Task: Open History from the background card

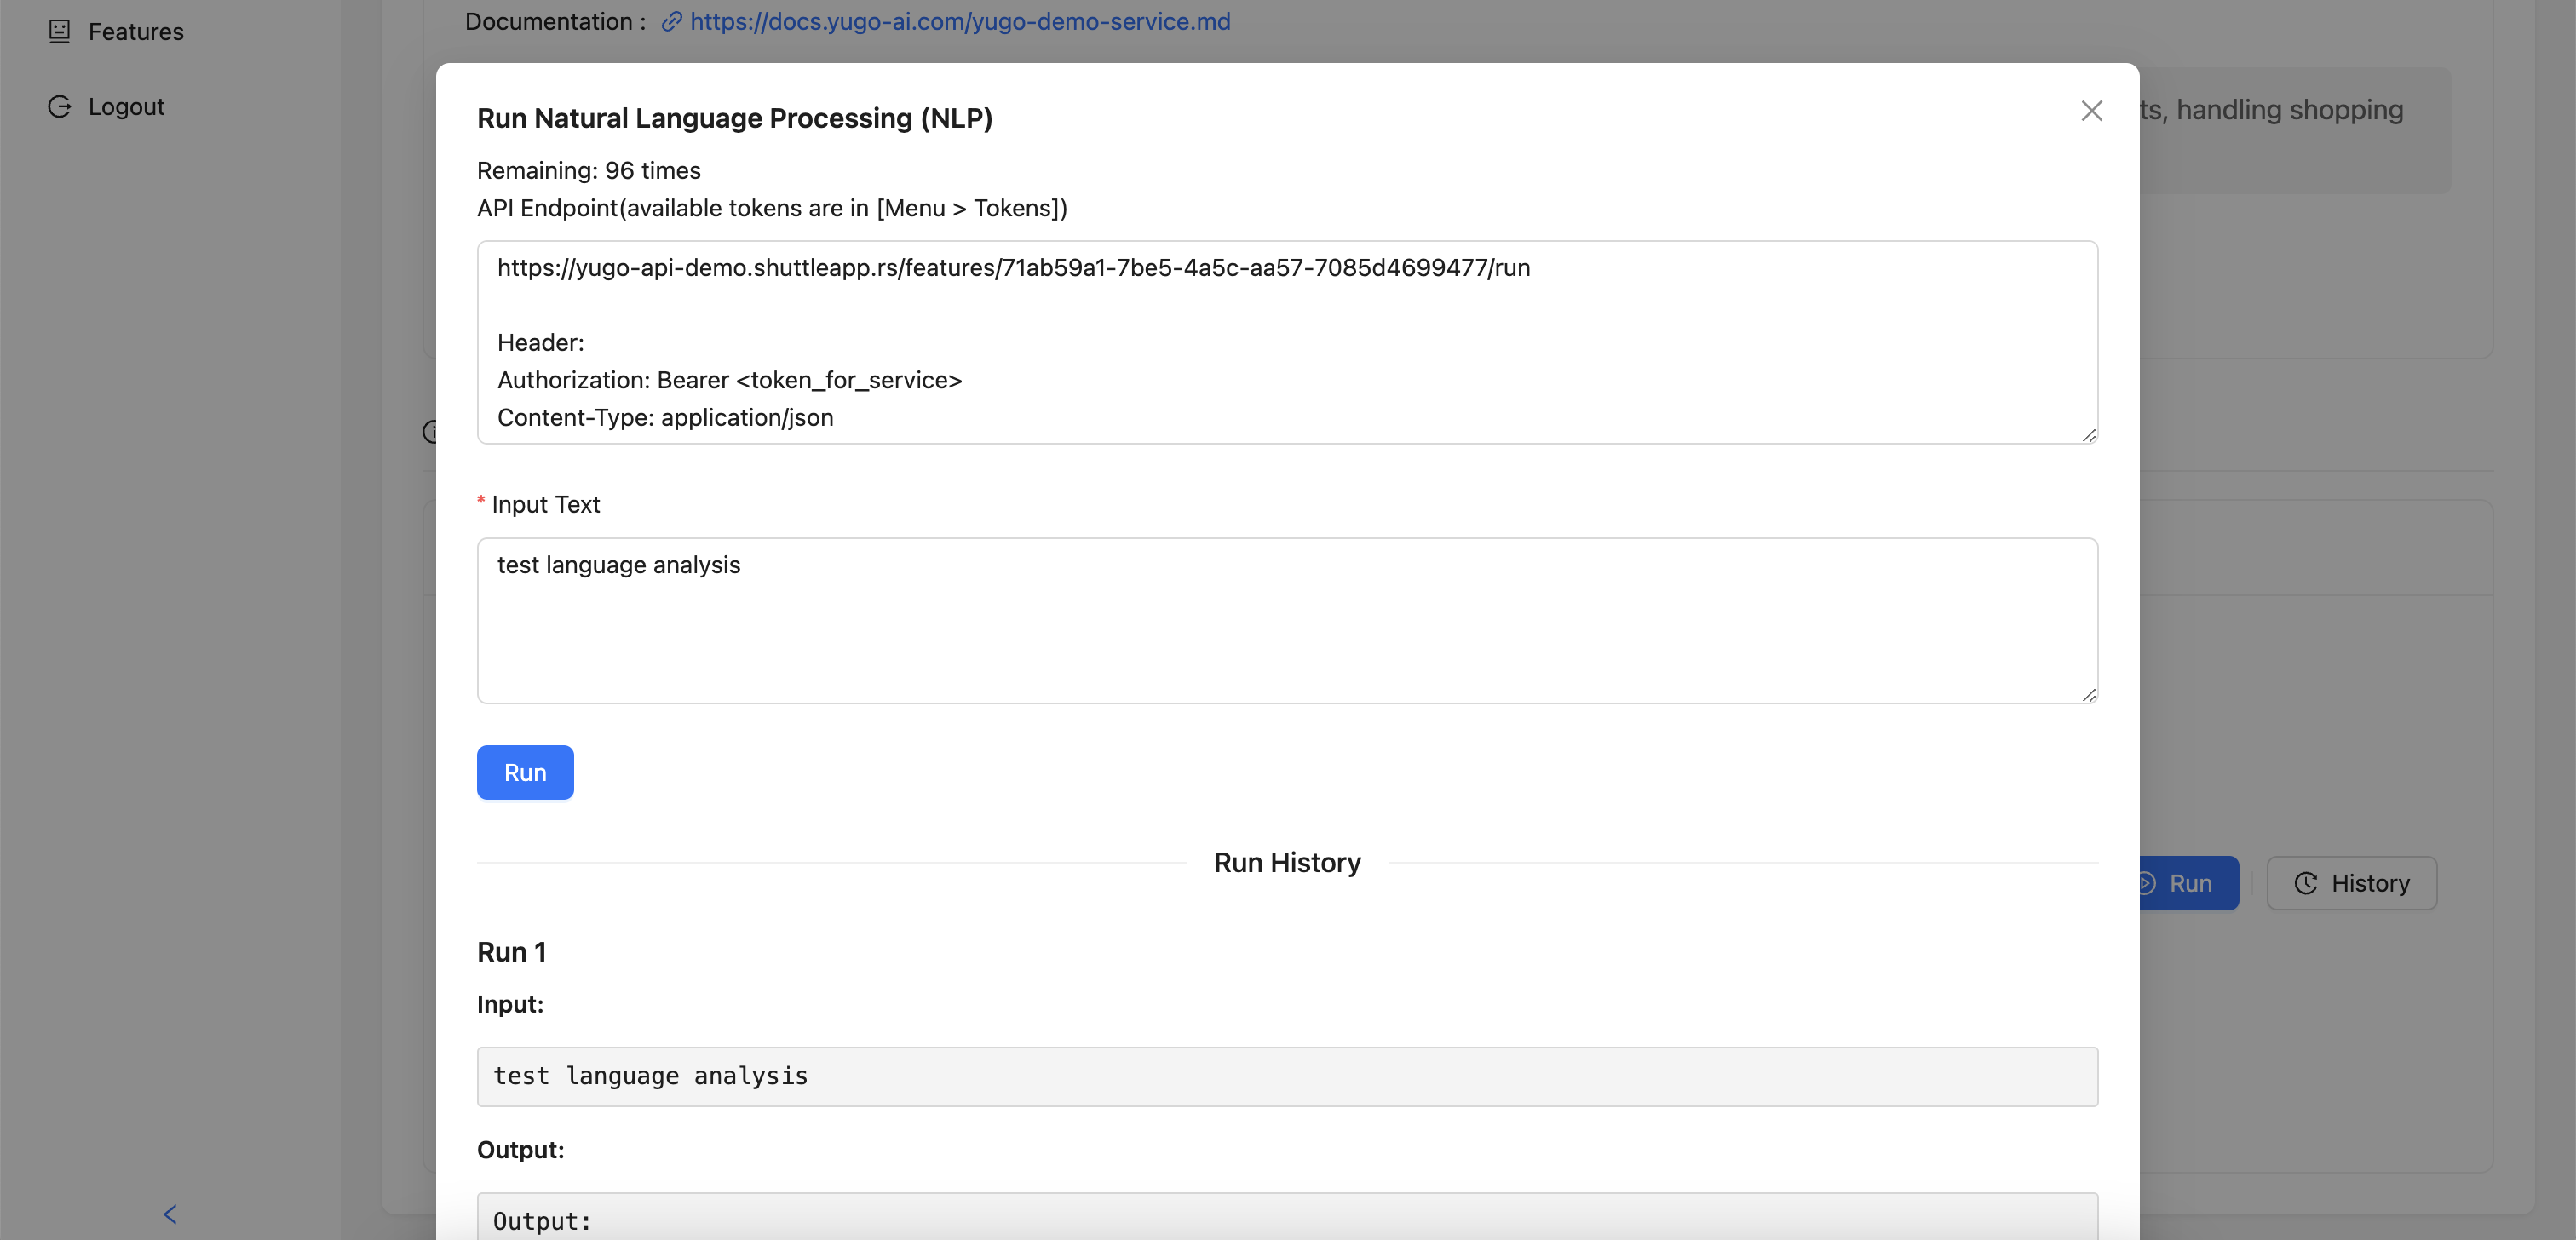Action: (2368, 883)
